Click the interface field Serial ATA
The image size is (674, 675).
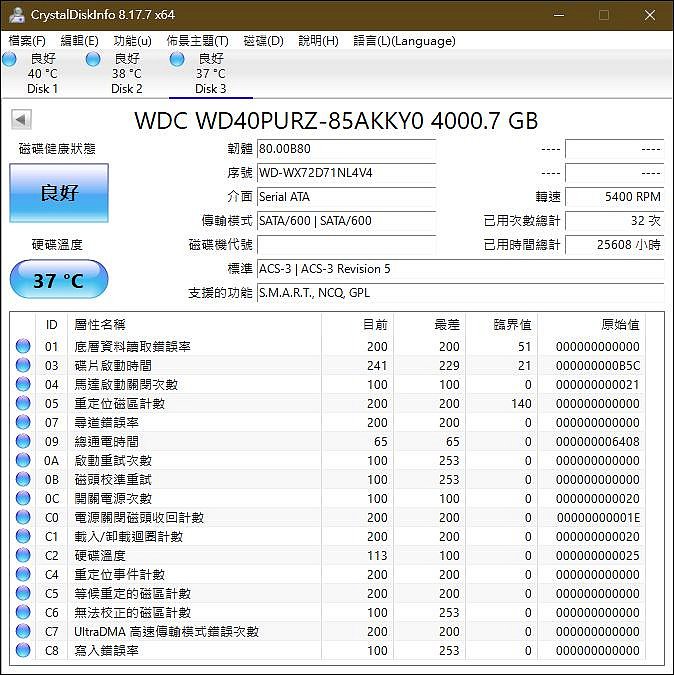[x=346, y=197]
